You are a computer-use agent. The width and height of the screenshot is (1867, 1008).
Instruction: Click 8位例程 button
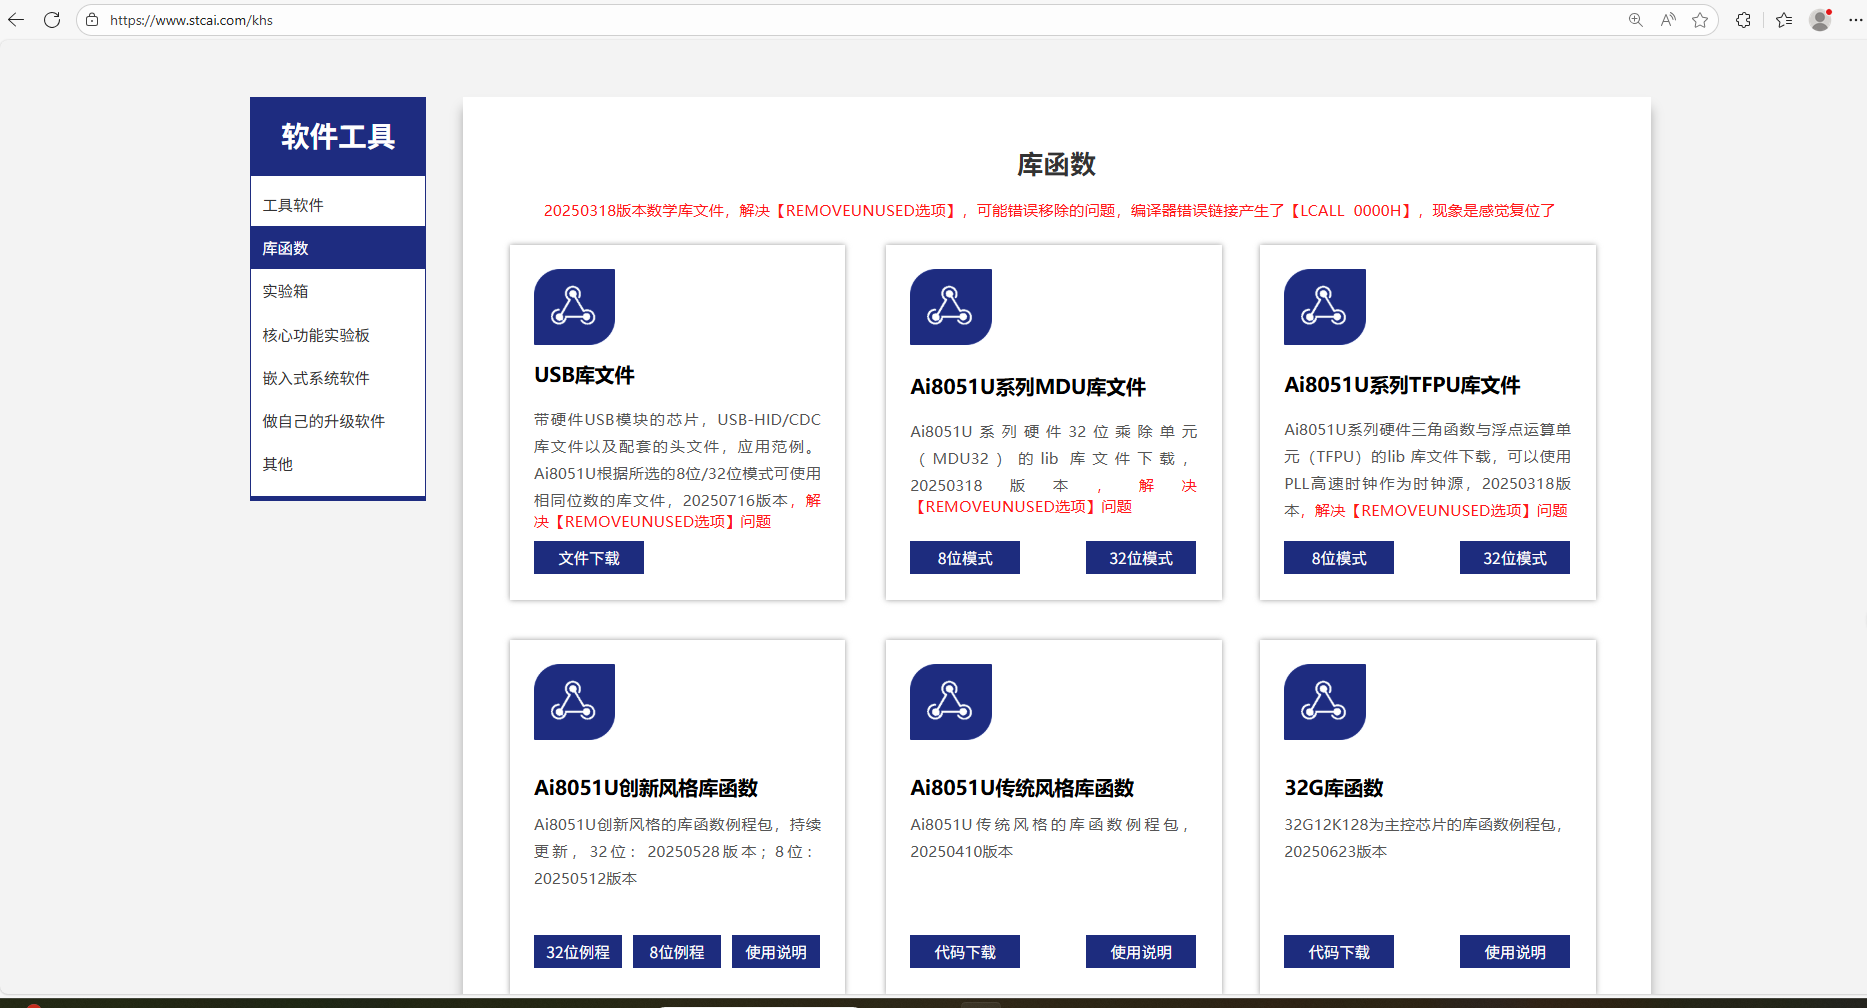(x=677, y=952)
